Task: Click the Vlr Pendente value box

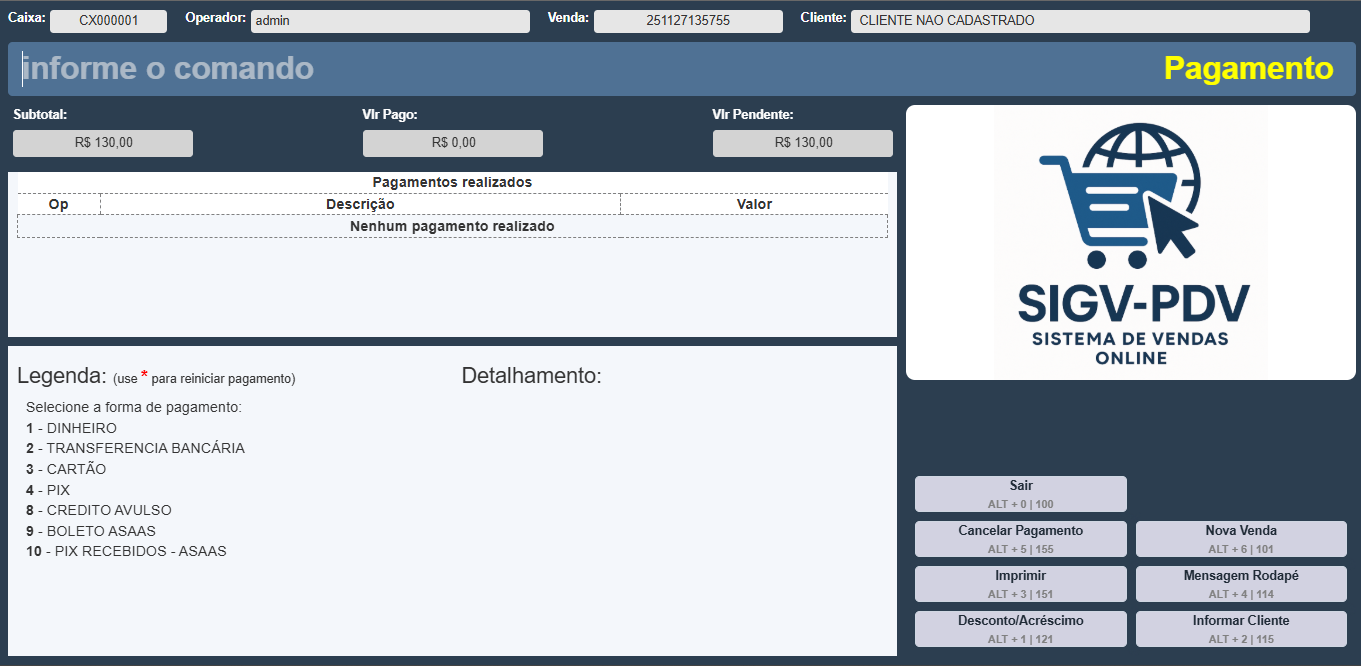Action: [x=803, y=143]
